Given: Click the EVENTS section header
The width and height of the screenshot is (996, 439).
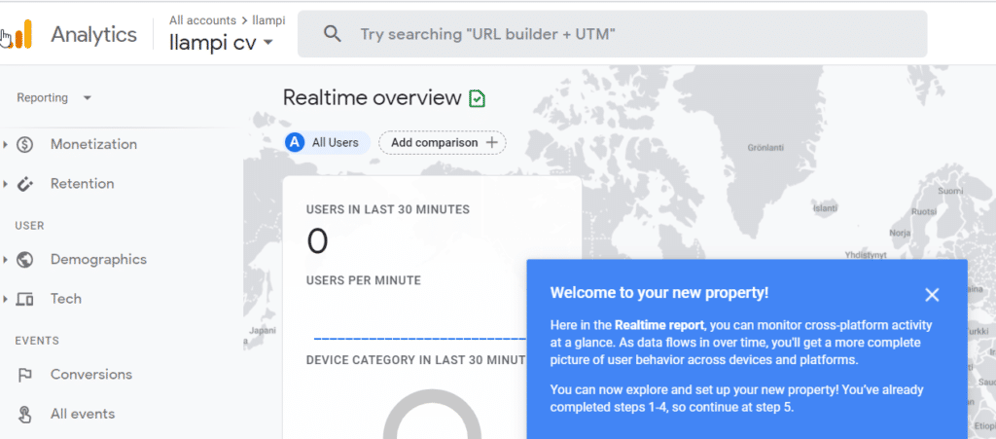Looking at the screenshot, I should 37,341.
